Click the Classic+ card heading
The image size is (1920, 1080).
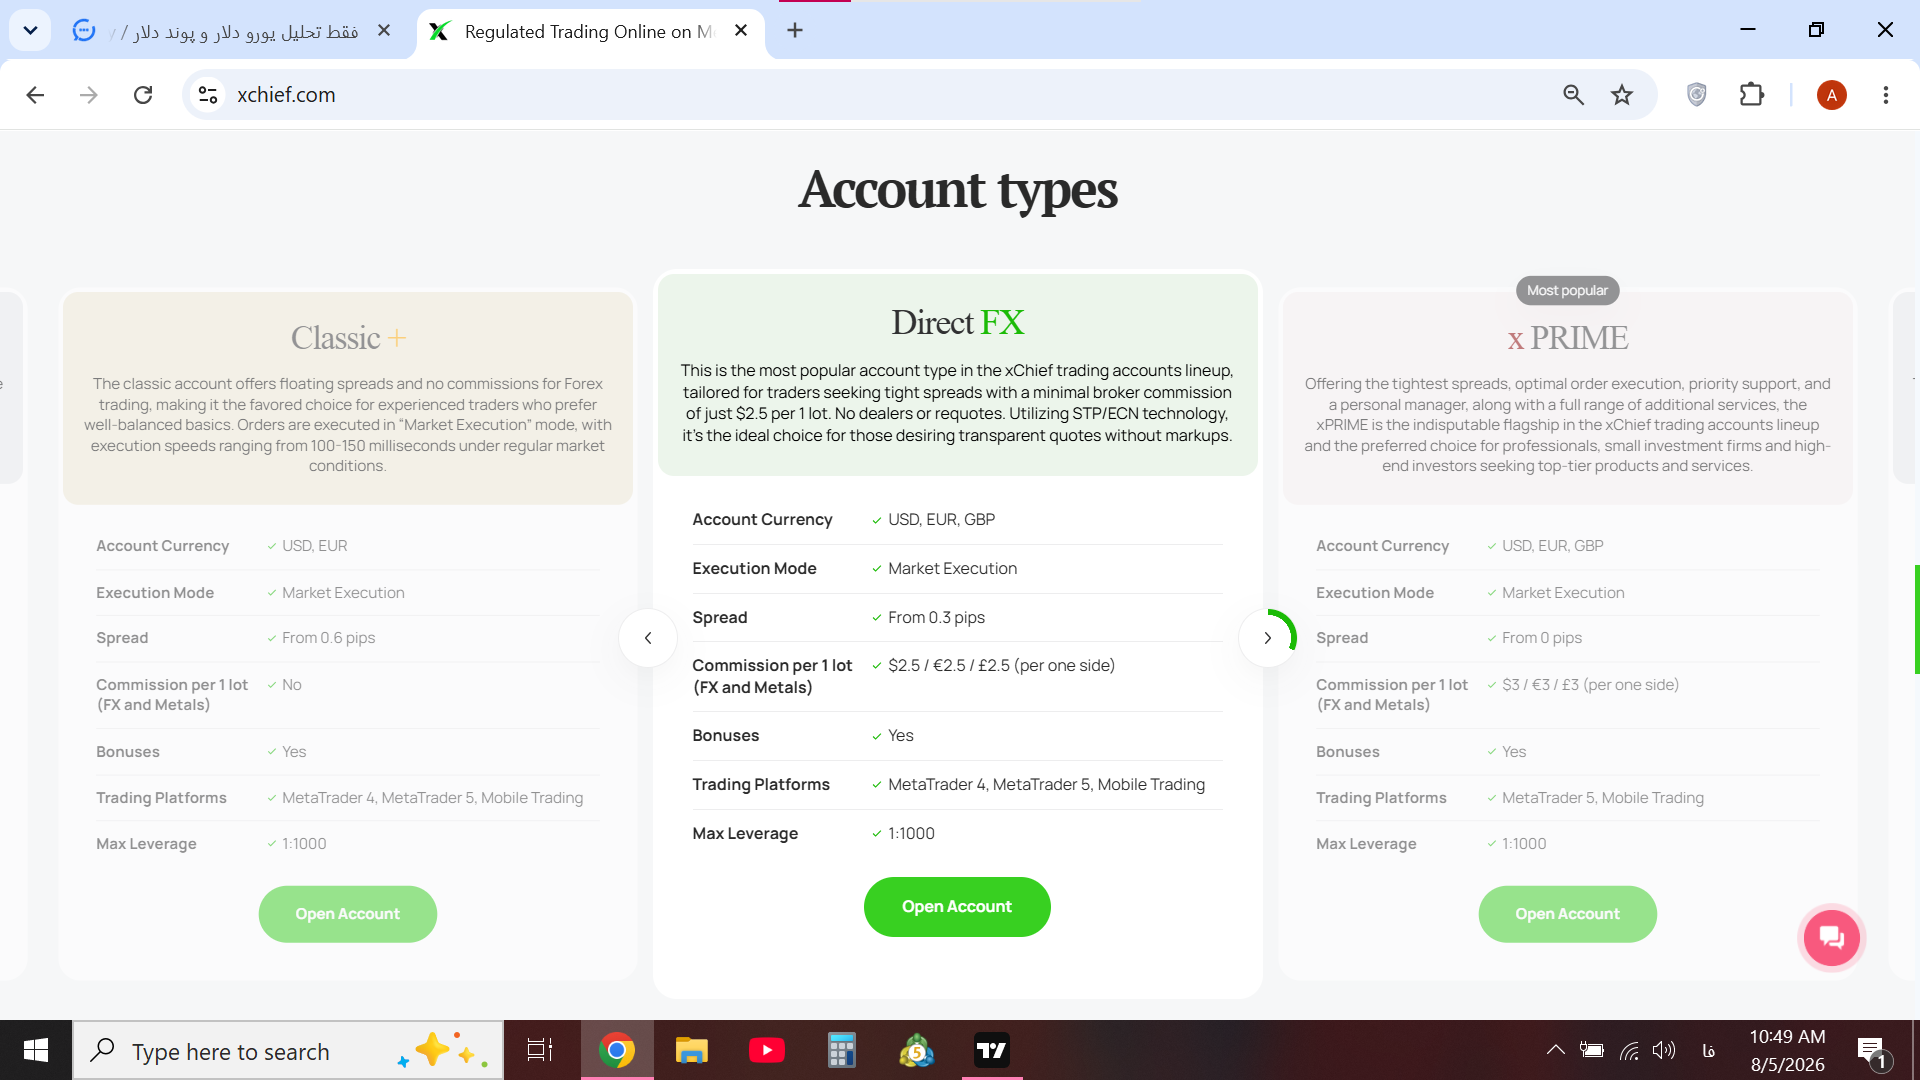coord(348,338)
